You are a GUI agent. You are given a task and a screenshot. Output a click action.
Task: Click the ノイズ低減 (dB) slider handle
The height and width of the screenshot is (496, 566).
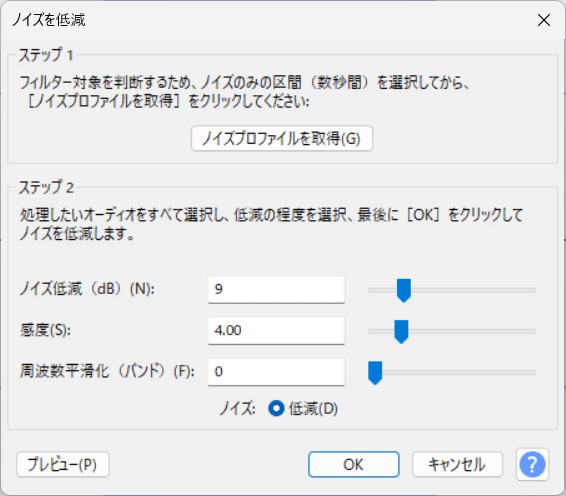tap(404, 290)
